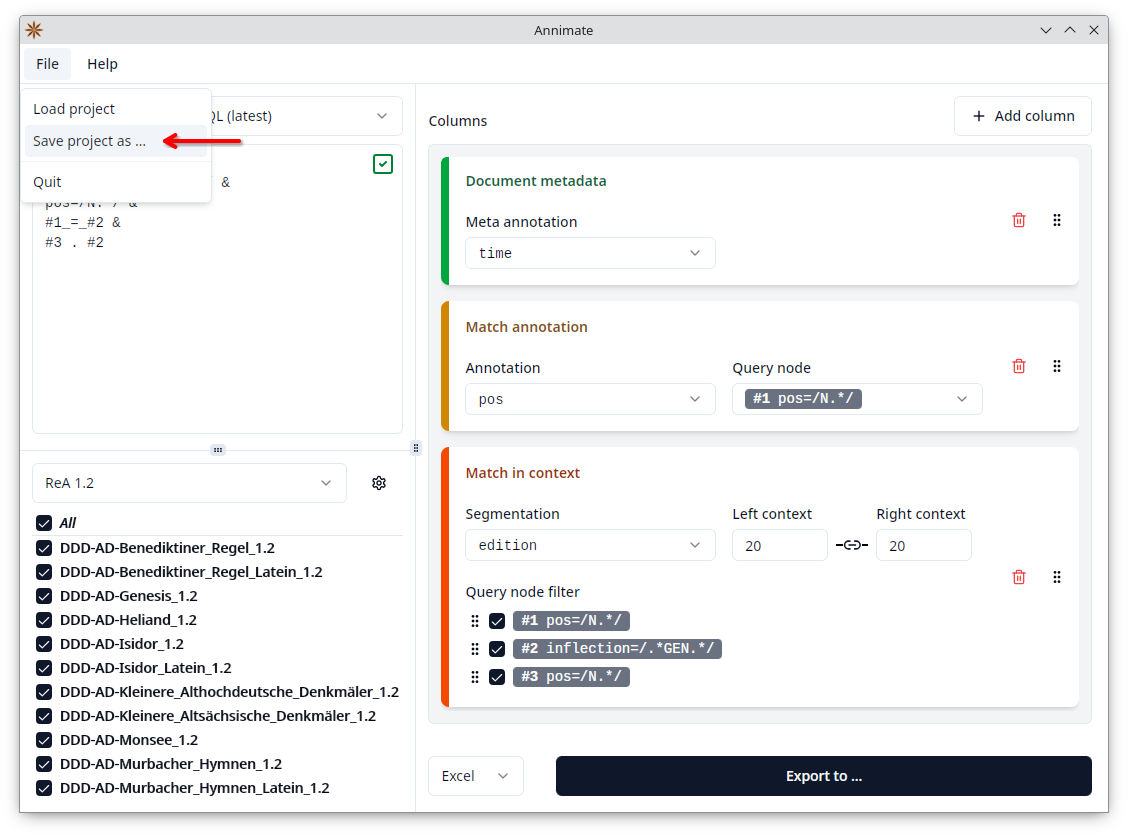Toggle the #2 inflection=/.*GEN.*/ filter checkbox
The height and width of the screenshot is (836, 1128).
tap(497, 649)
